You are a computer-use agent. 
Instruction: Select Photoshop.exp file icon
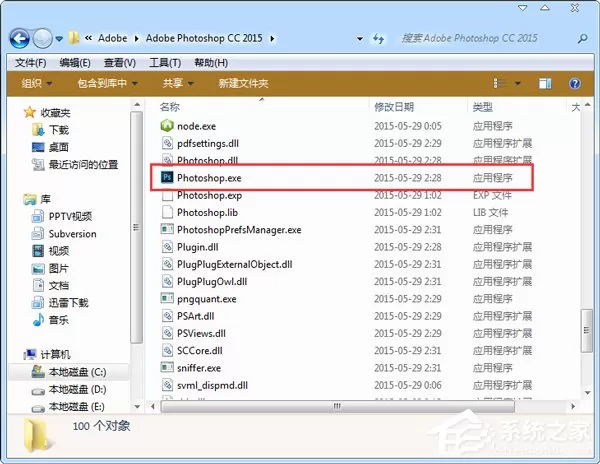(x=167, y=195)
